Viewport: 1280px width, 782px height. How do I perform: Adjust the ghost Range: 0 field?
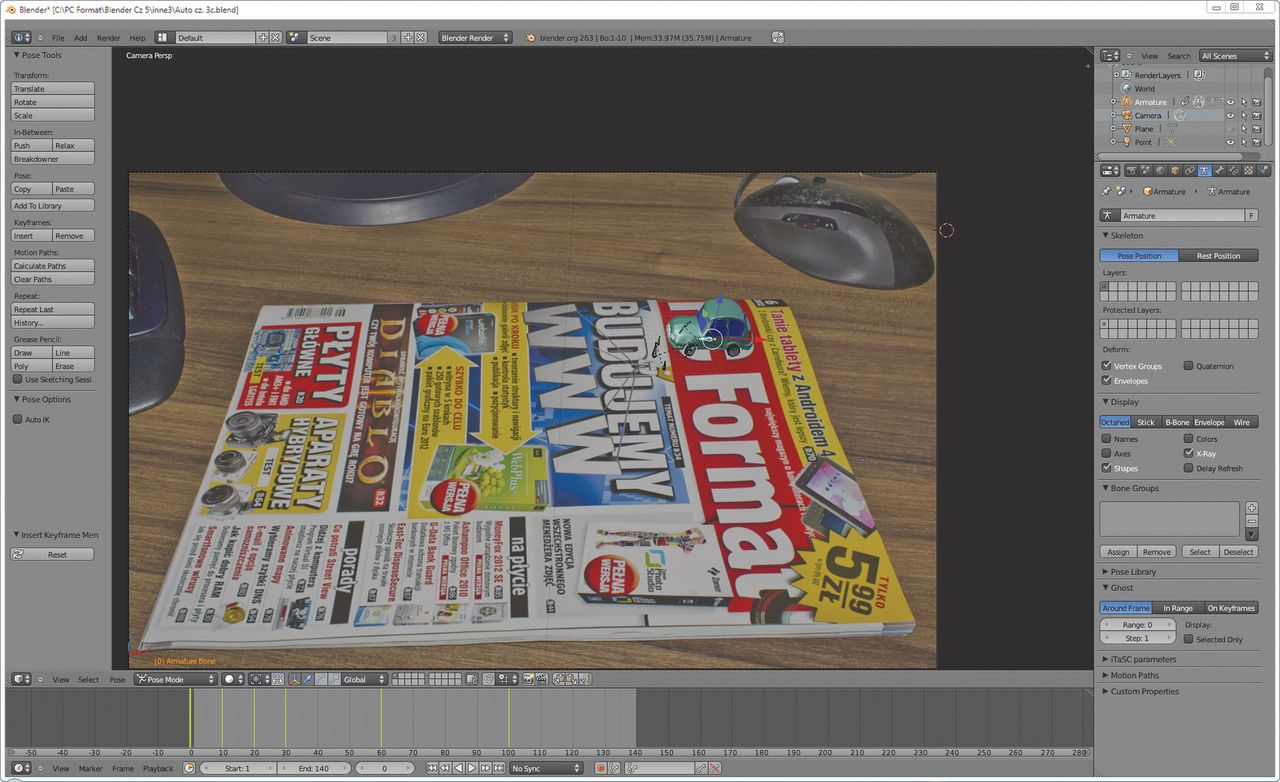[x=1137, y=625]
